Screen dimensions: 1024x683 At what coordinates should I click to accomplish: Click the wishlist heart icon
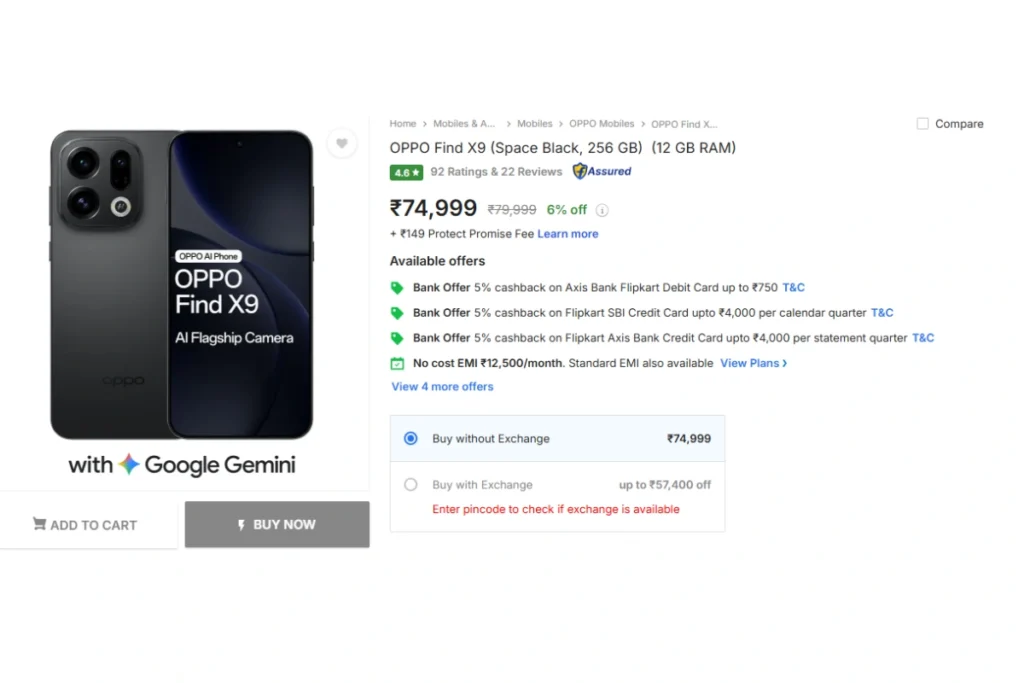tap(341, 144)
